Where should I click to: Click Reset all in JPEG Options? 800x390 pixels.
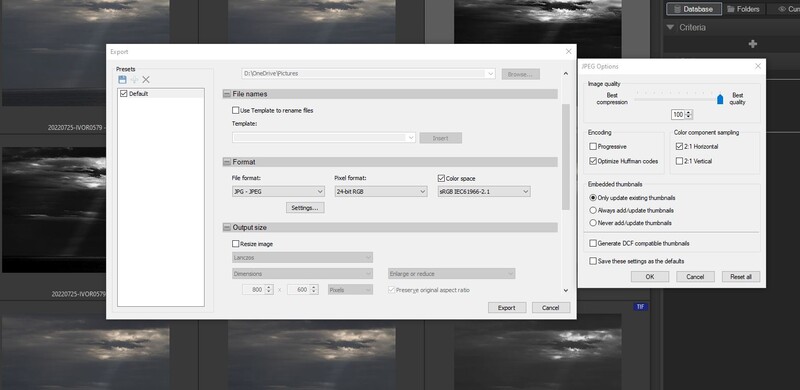coord(741,277)
